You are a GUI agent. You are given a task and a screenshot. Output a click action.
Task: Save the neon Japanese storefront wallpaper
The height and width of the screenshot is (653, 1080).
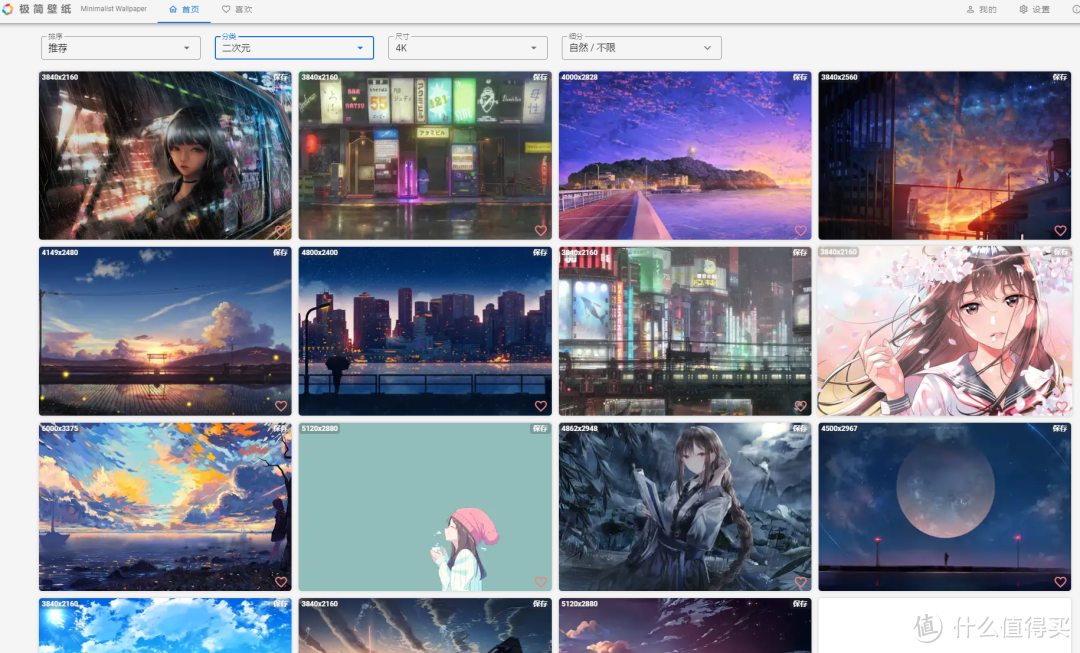(540, 77)
